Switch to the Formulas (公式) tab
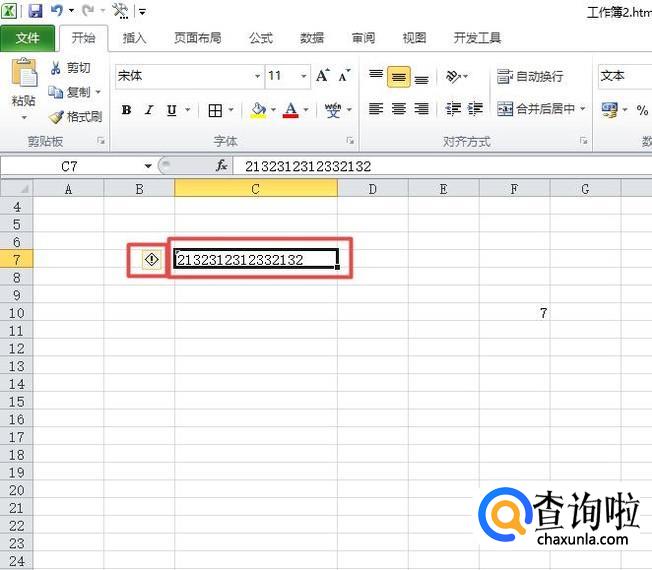 click(261, 38)
